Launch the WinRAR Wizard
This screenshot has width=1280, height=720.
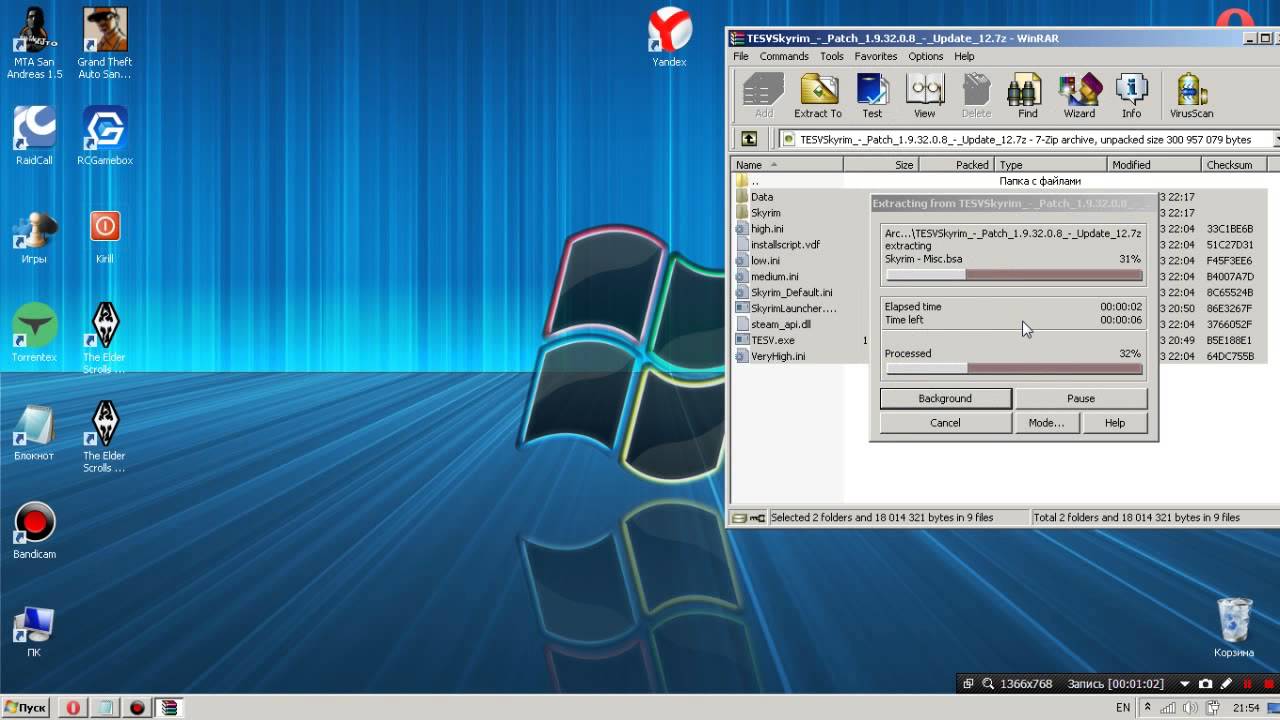coord(1079,96)
